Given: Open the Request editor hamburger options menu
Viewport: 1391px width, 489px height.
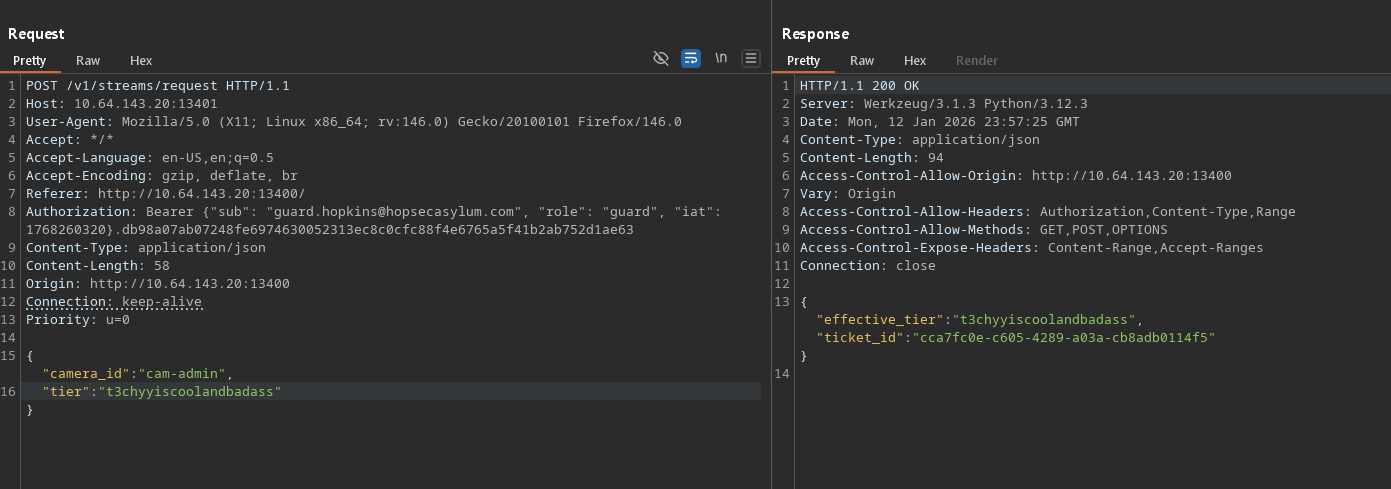Looking at the screenshot, I should [x=751, y=59].
